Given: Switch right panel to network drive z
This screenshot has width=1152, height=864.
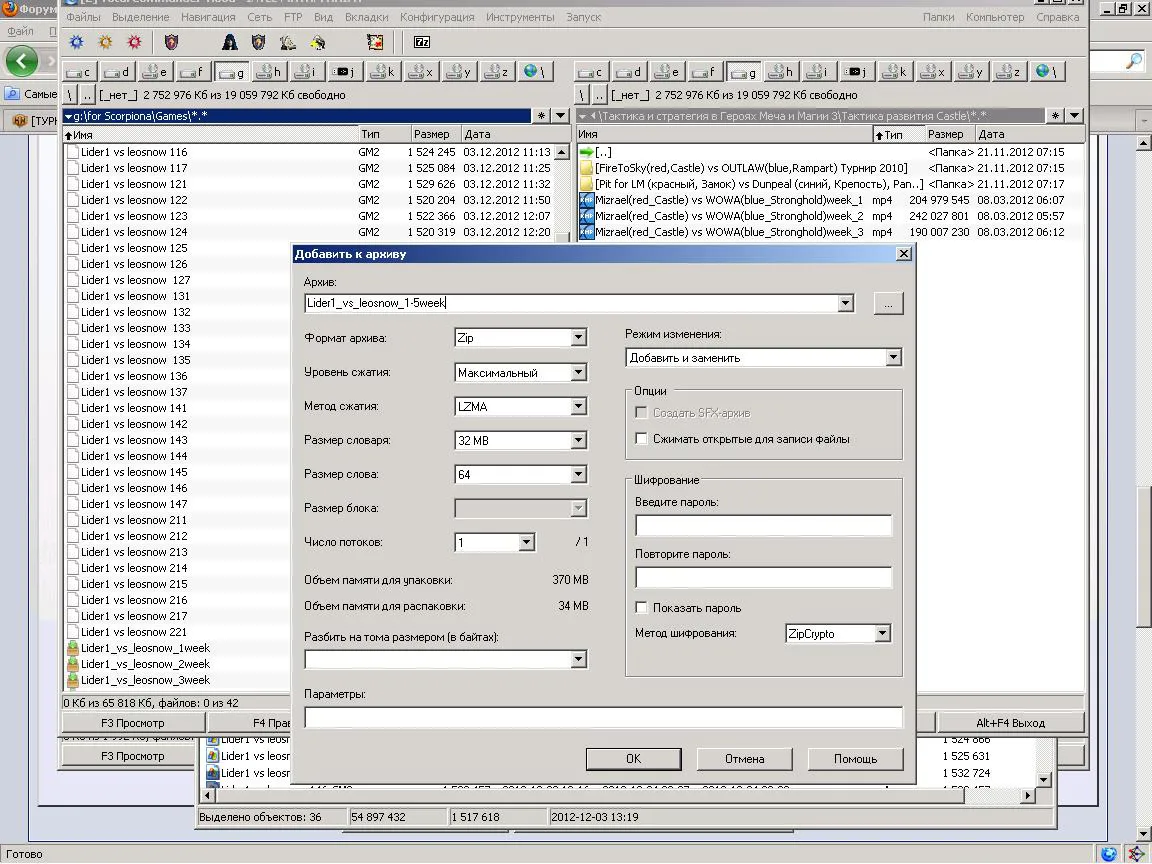Looking at the screenshot, I should (x=1007, y=72).
